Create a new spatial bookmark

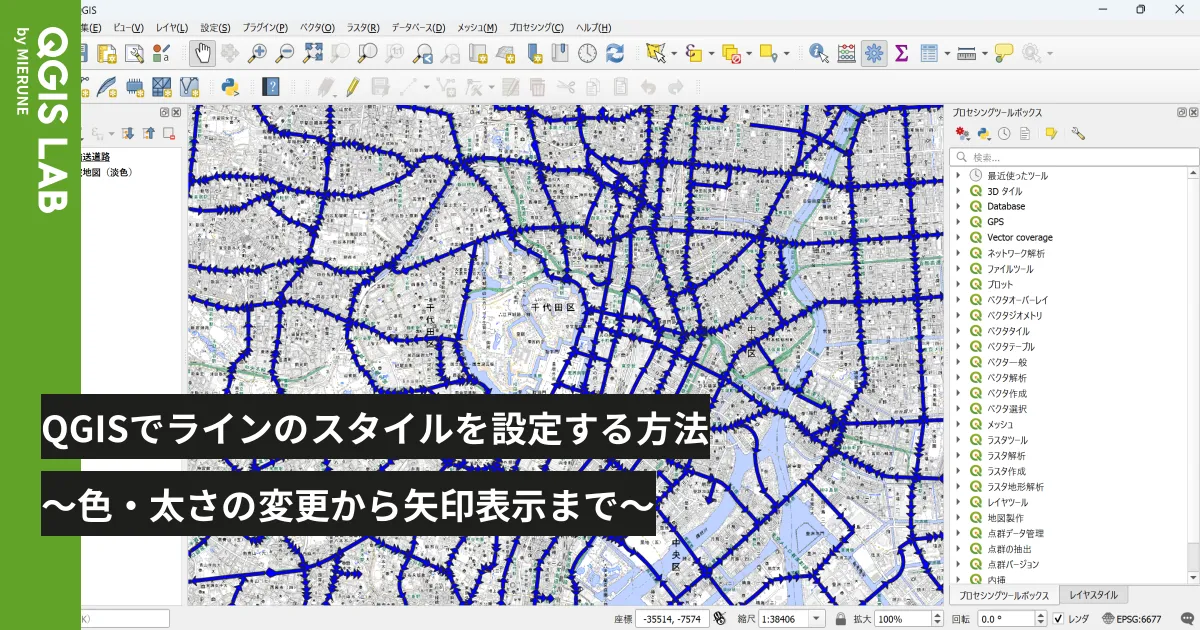point(534,55)
